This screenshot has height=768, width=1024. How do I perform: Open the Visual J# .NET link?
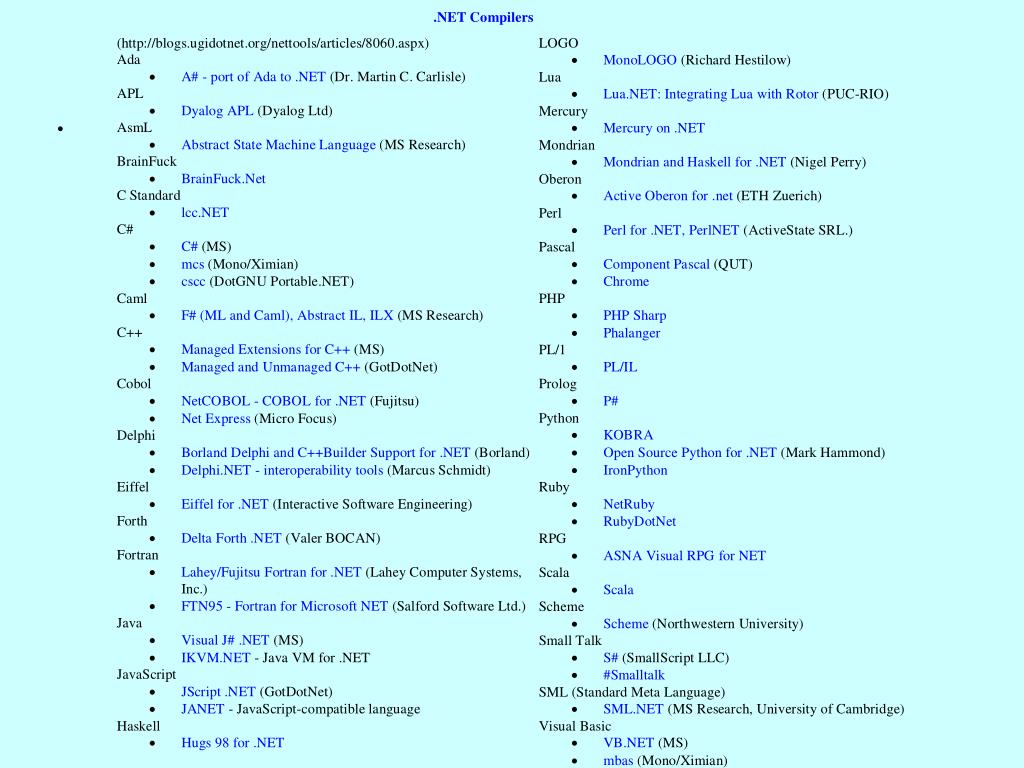click(225, 640)
